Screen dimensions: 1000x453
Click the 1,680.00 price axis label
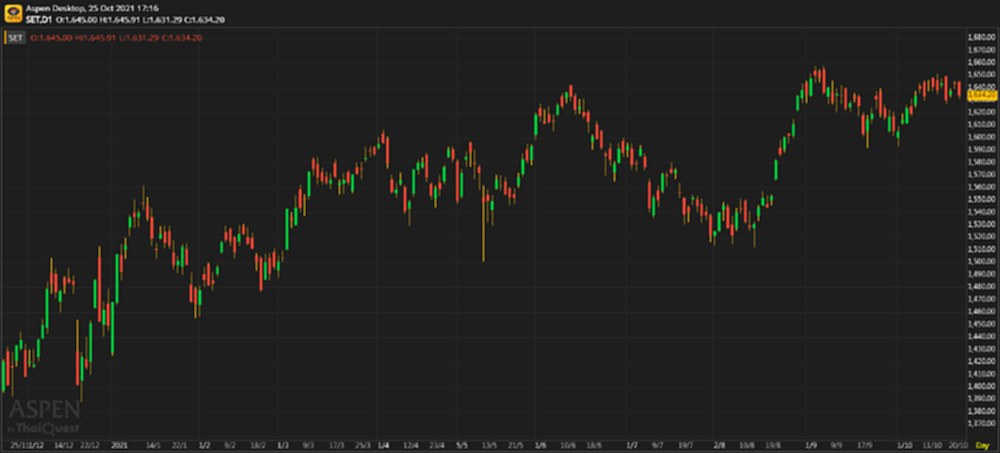[x=982, y=37]
